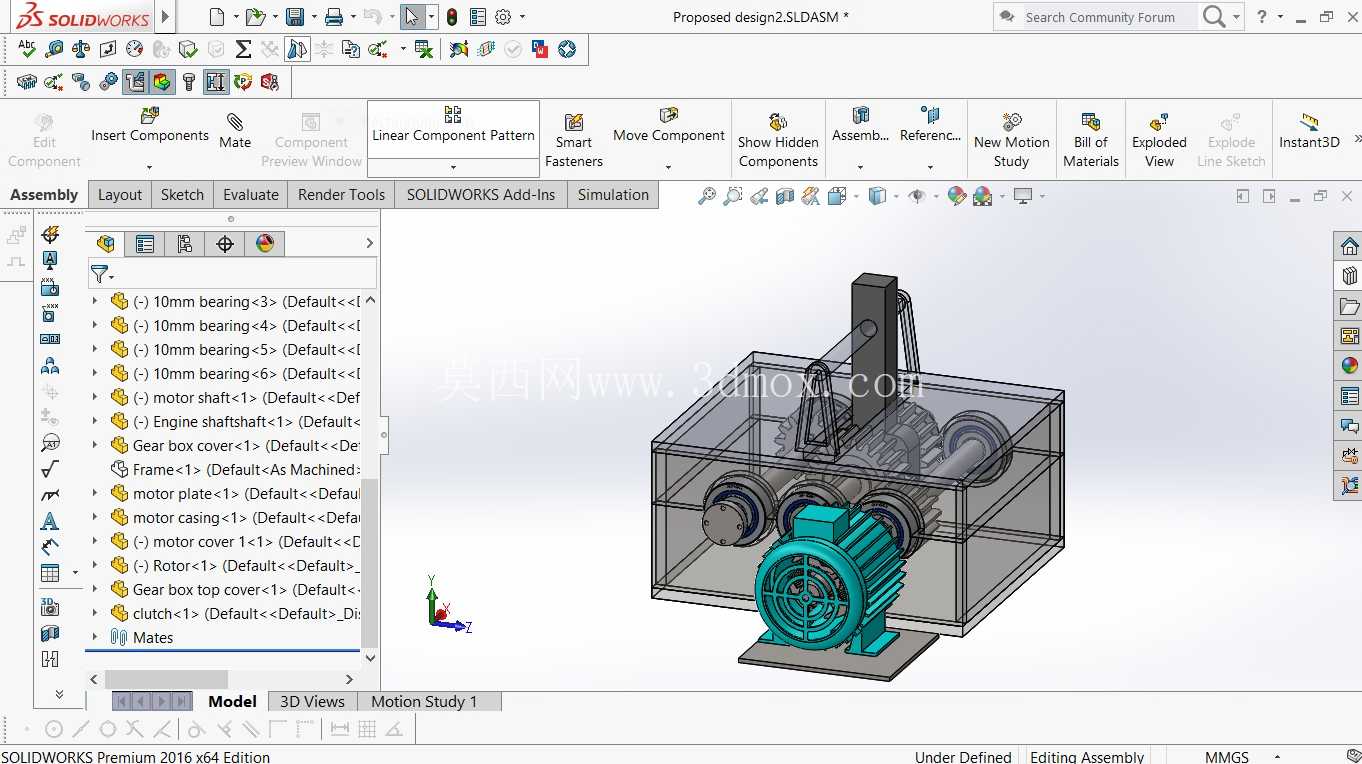
Task: Click Under Defined in status bar
Action: [x=963, y=756]
